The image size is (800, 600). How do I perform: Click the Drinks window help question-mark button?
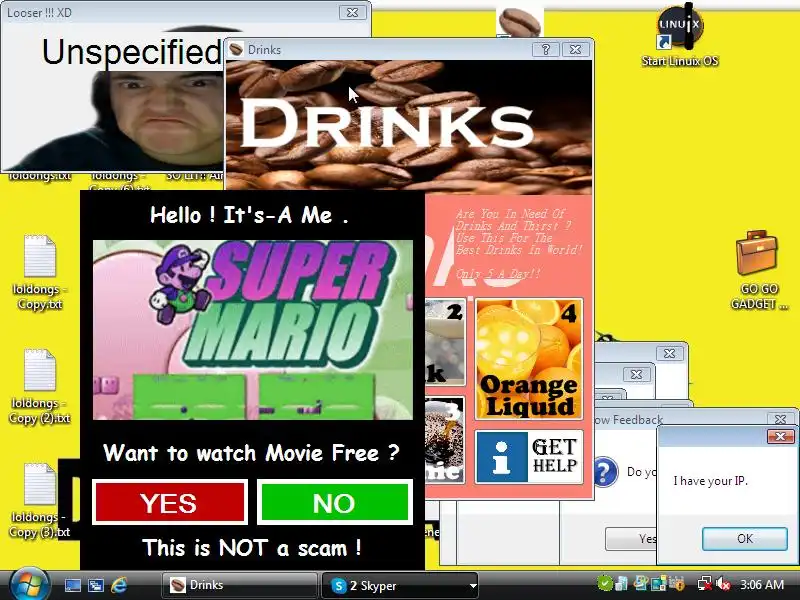pos(545,49)
